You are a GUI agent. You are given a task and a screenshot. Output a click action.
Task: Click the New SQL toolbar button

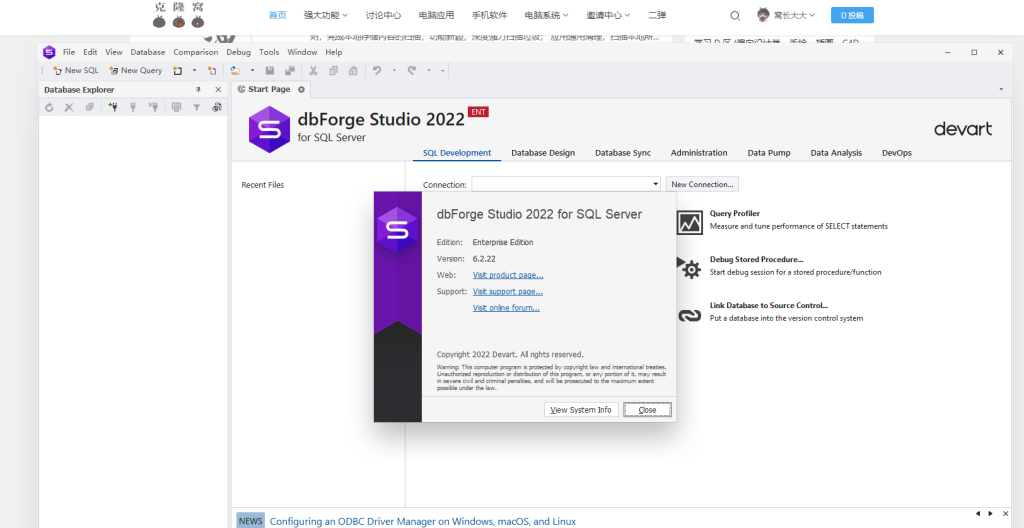tap(76, 71)
